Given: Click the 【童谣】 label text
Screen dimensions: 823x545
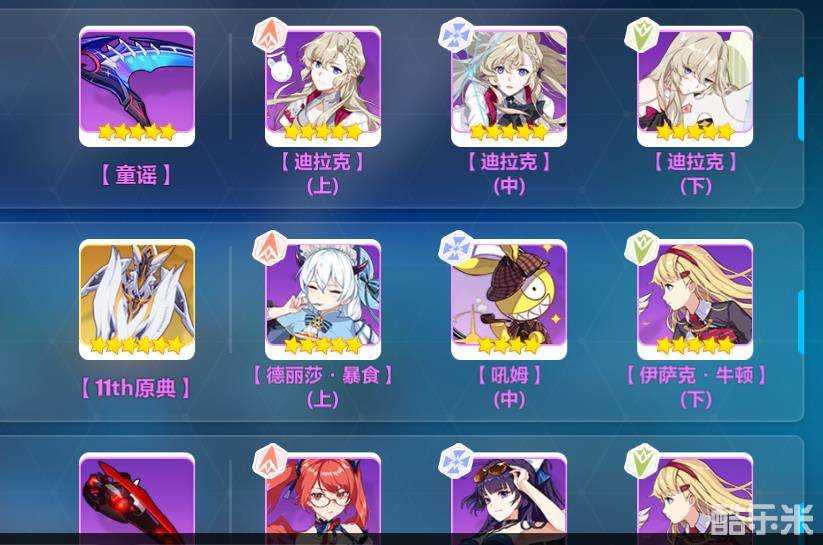Looking at the screenshot, I should (136, 174).
